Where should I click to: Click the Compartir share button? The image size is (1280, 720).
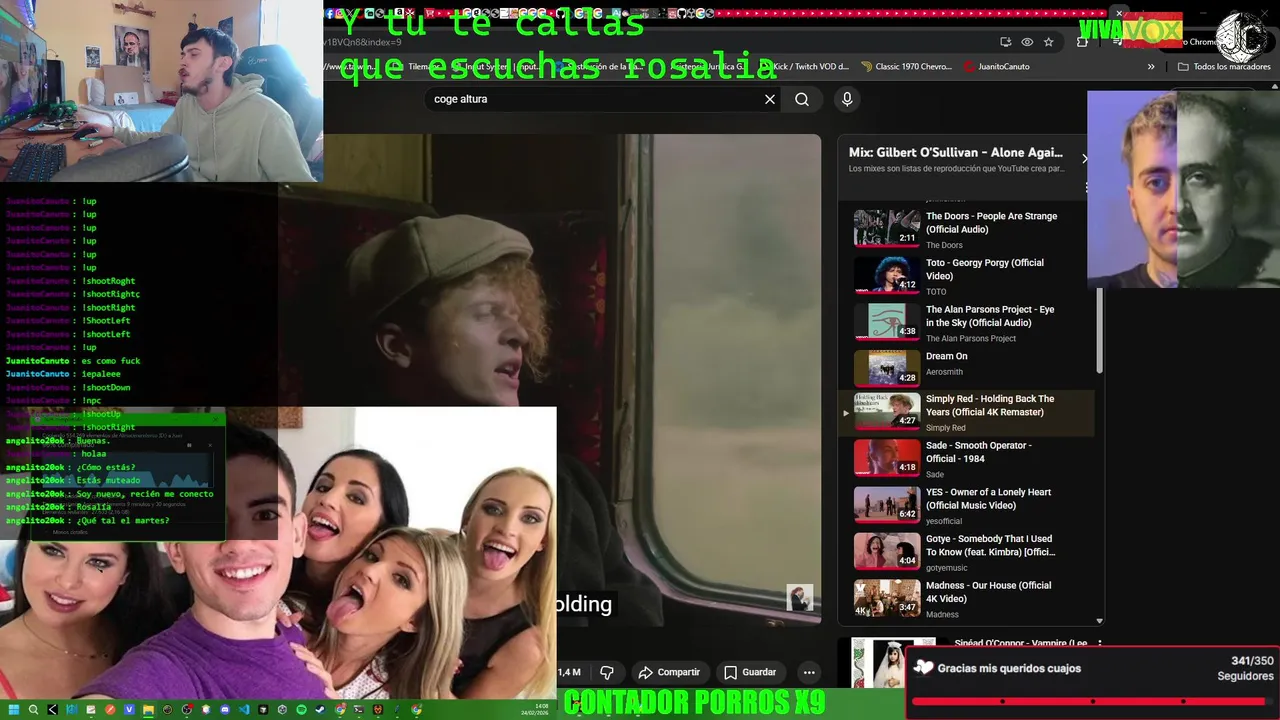[x=669, y=672]
